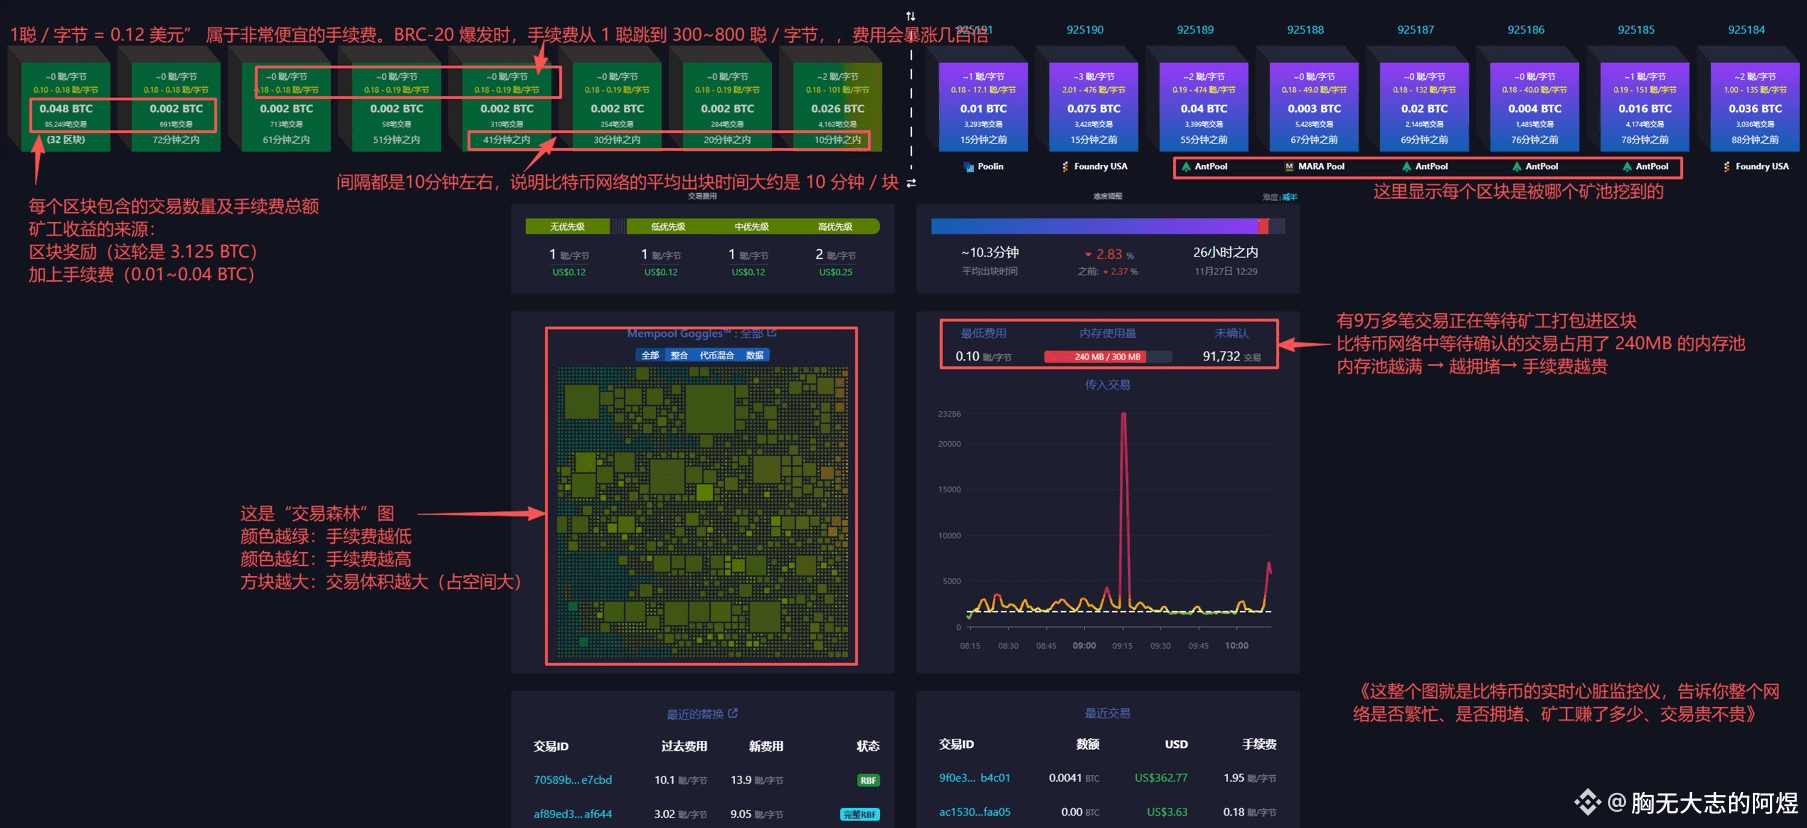Click the horizontal swap arrows below the divider
1807x828 pixels.
click(x=911, y=183)
